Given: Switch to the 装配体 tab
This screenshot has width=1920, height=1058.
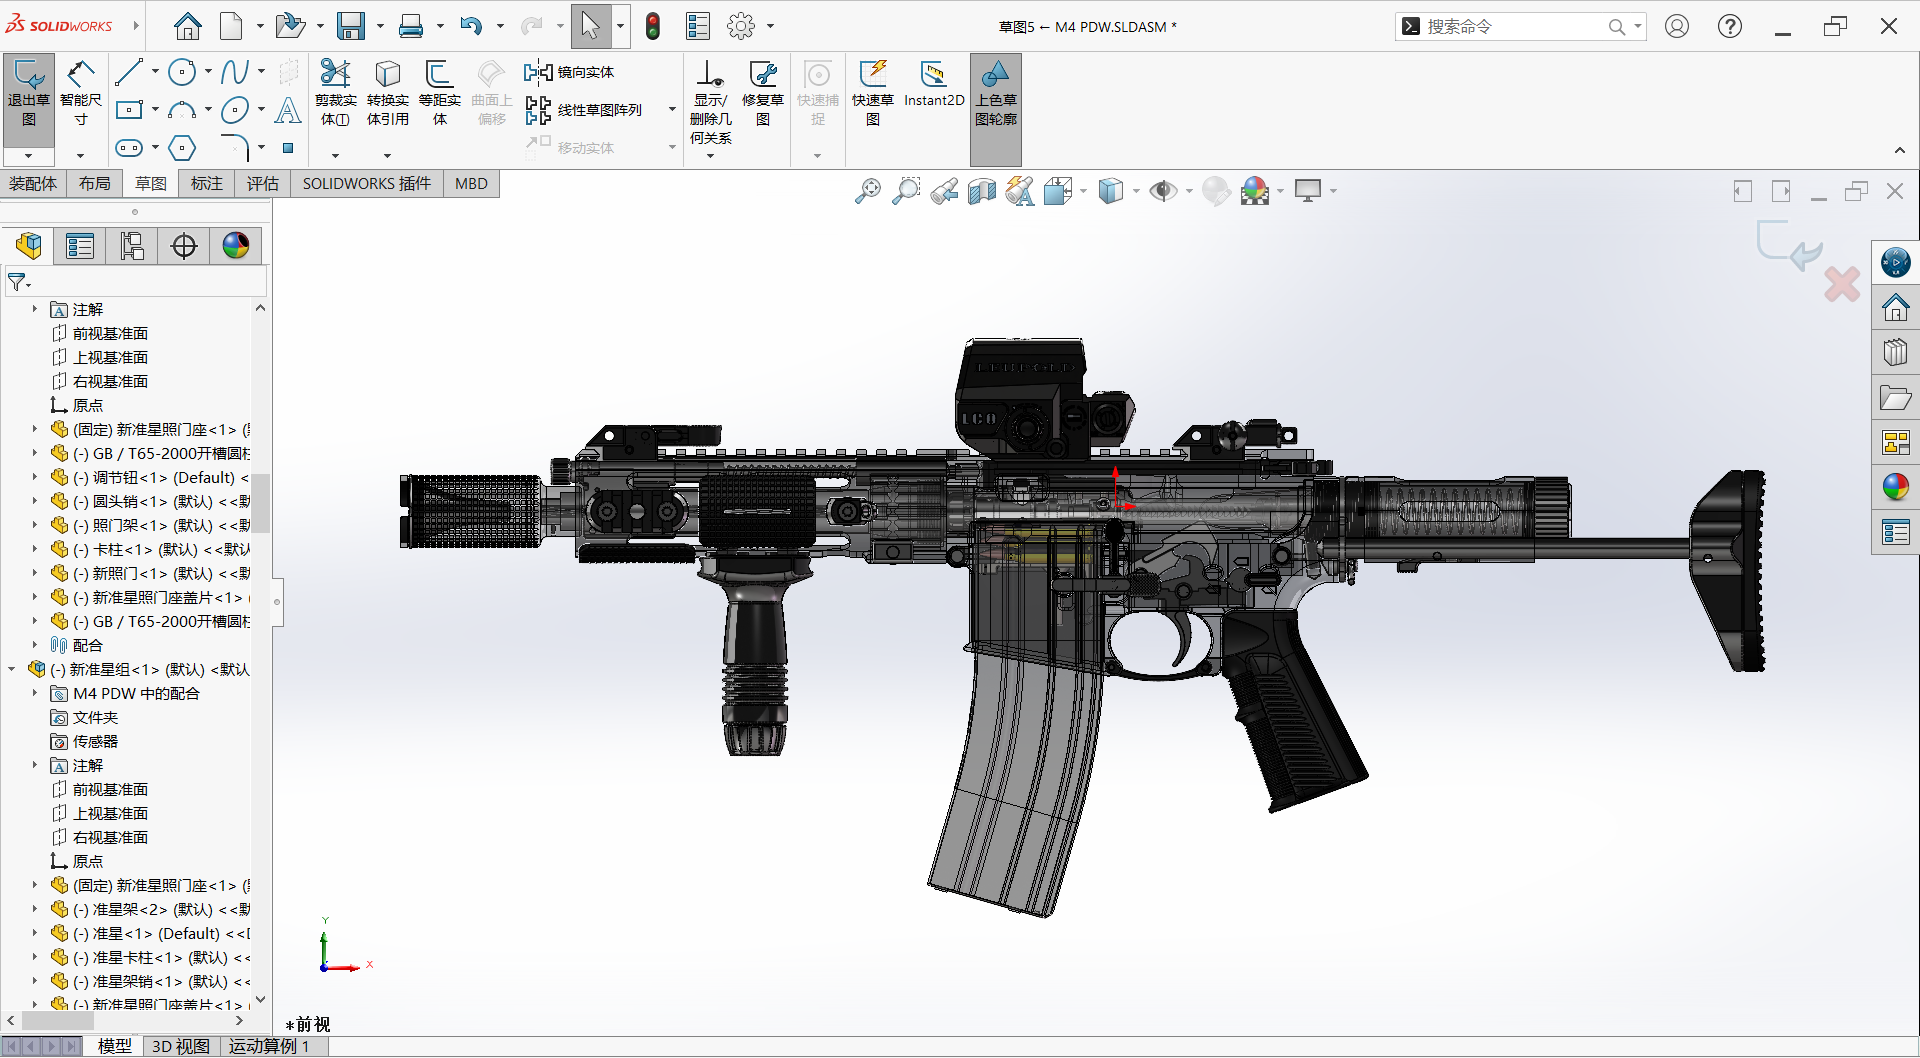Looking at the screenshot, I should coord(33,184).
